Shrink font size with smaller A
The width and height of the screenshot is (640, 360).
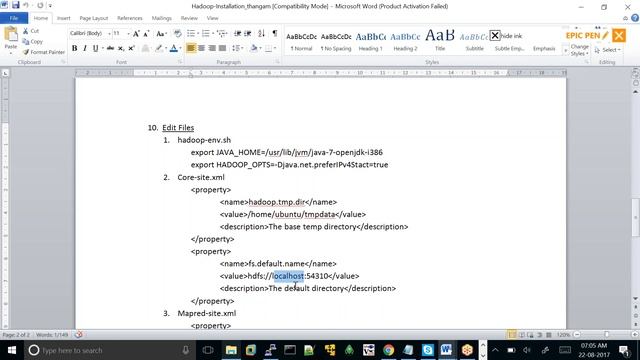[146, 34]
